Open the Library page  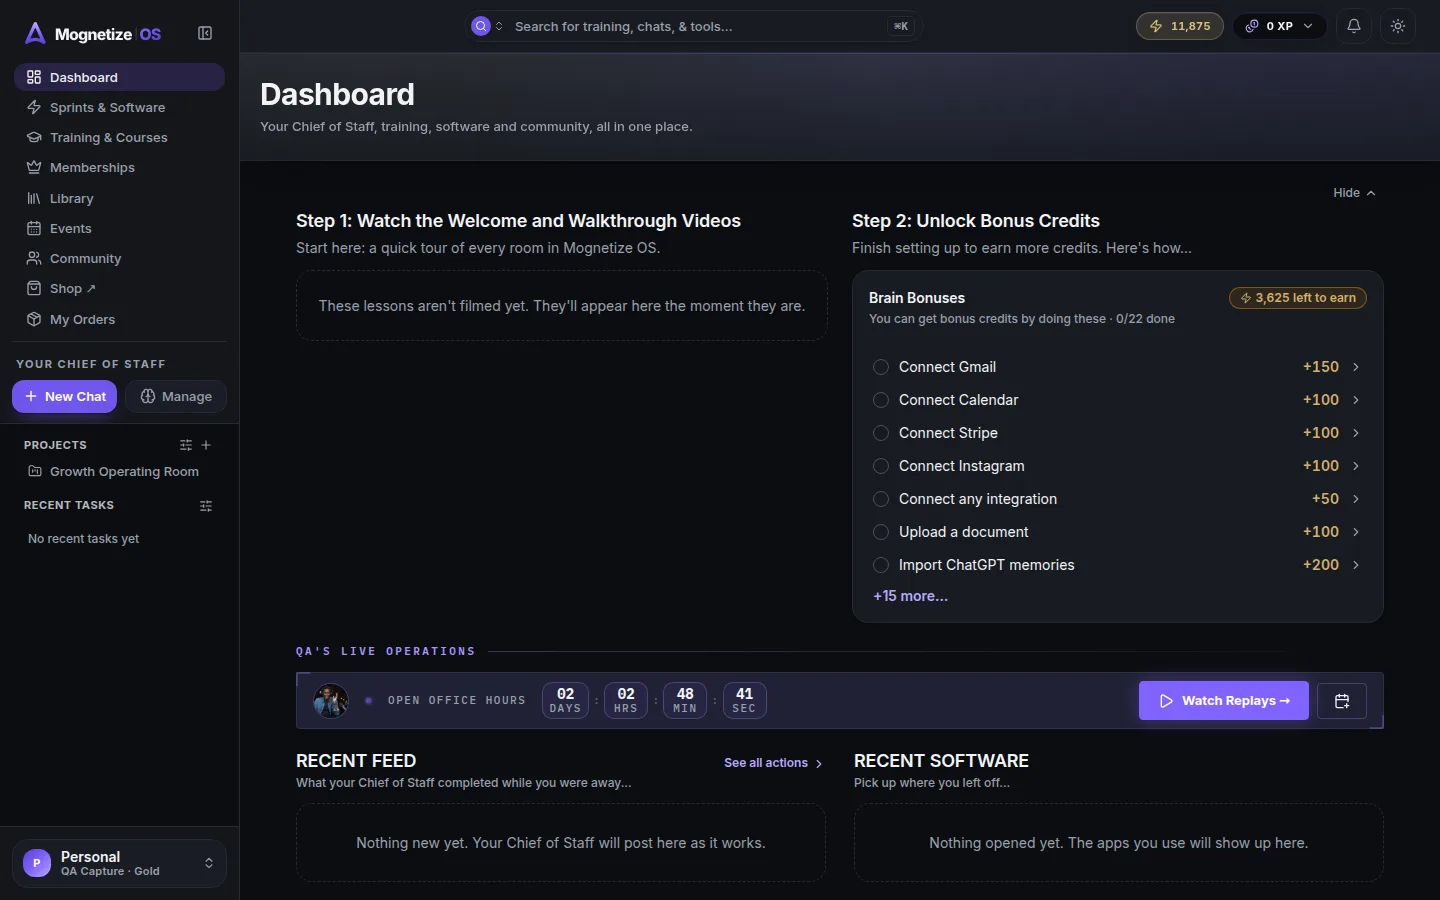[x=119, y=198]
